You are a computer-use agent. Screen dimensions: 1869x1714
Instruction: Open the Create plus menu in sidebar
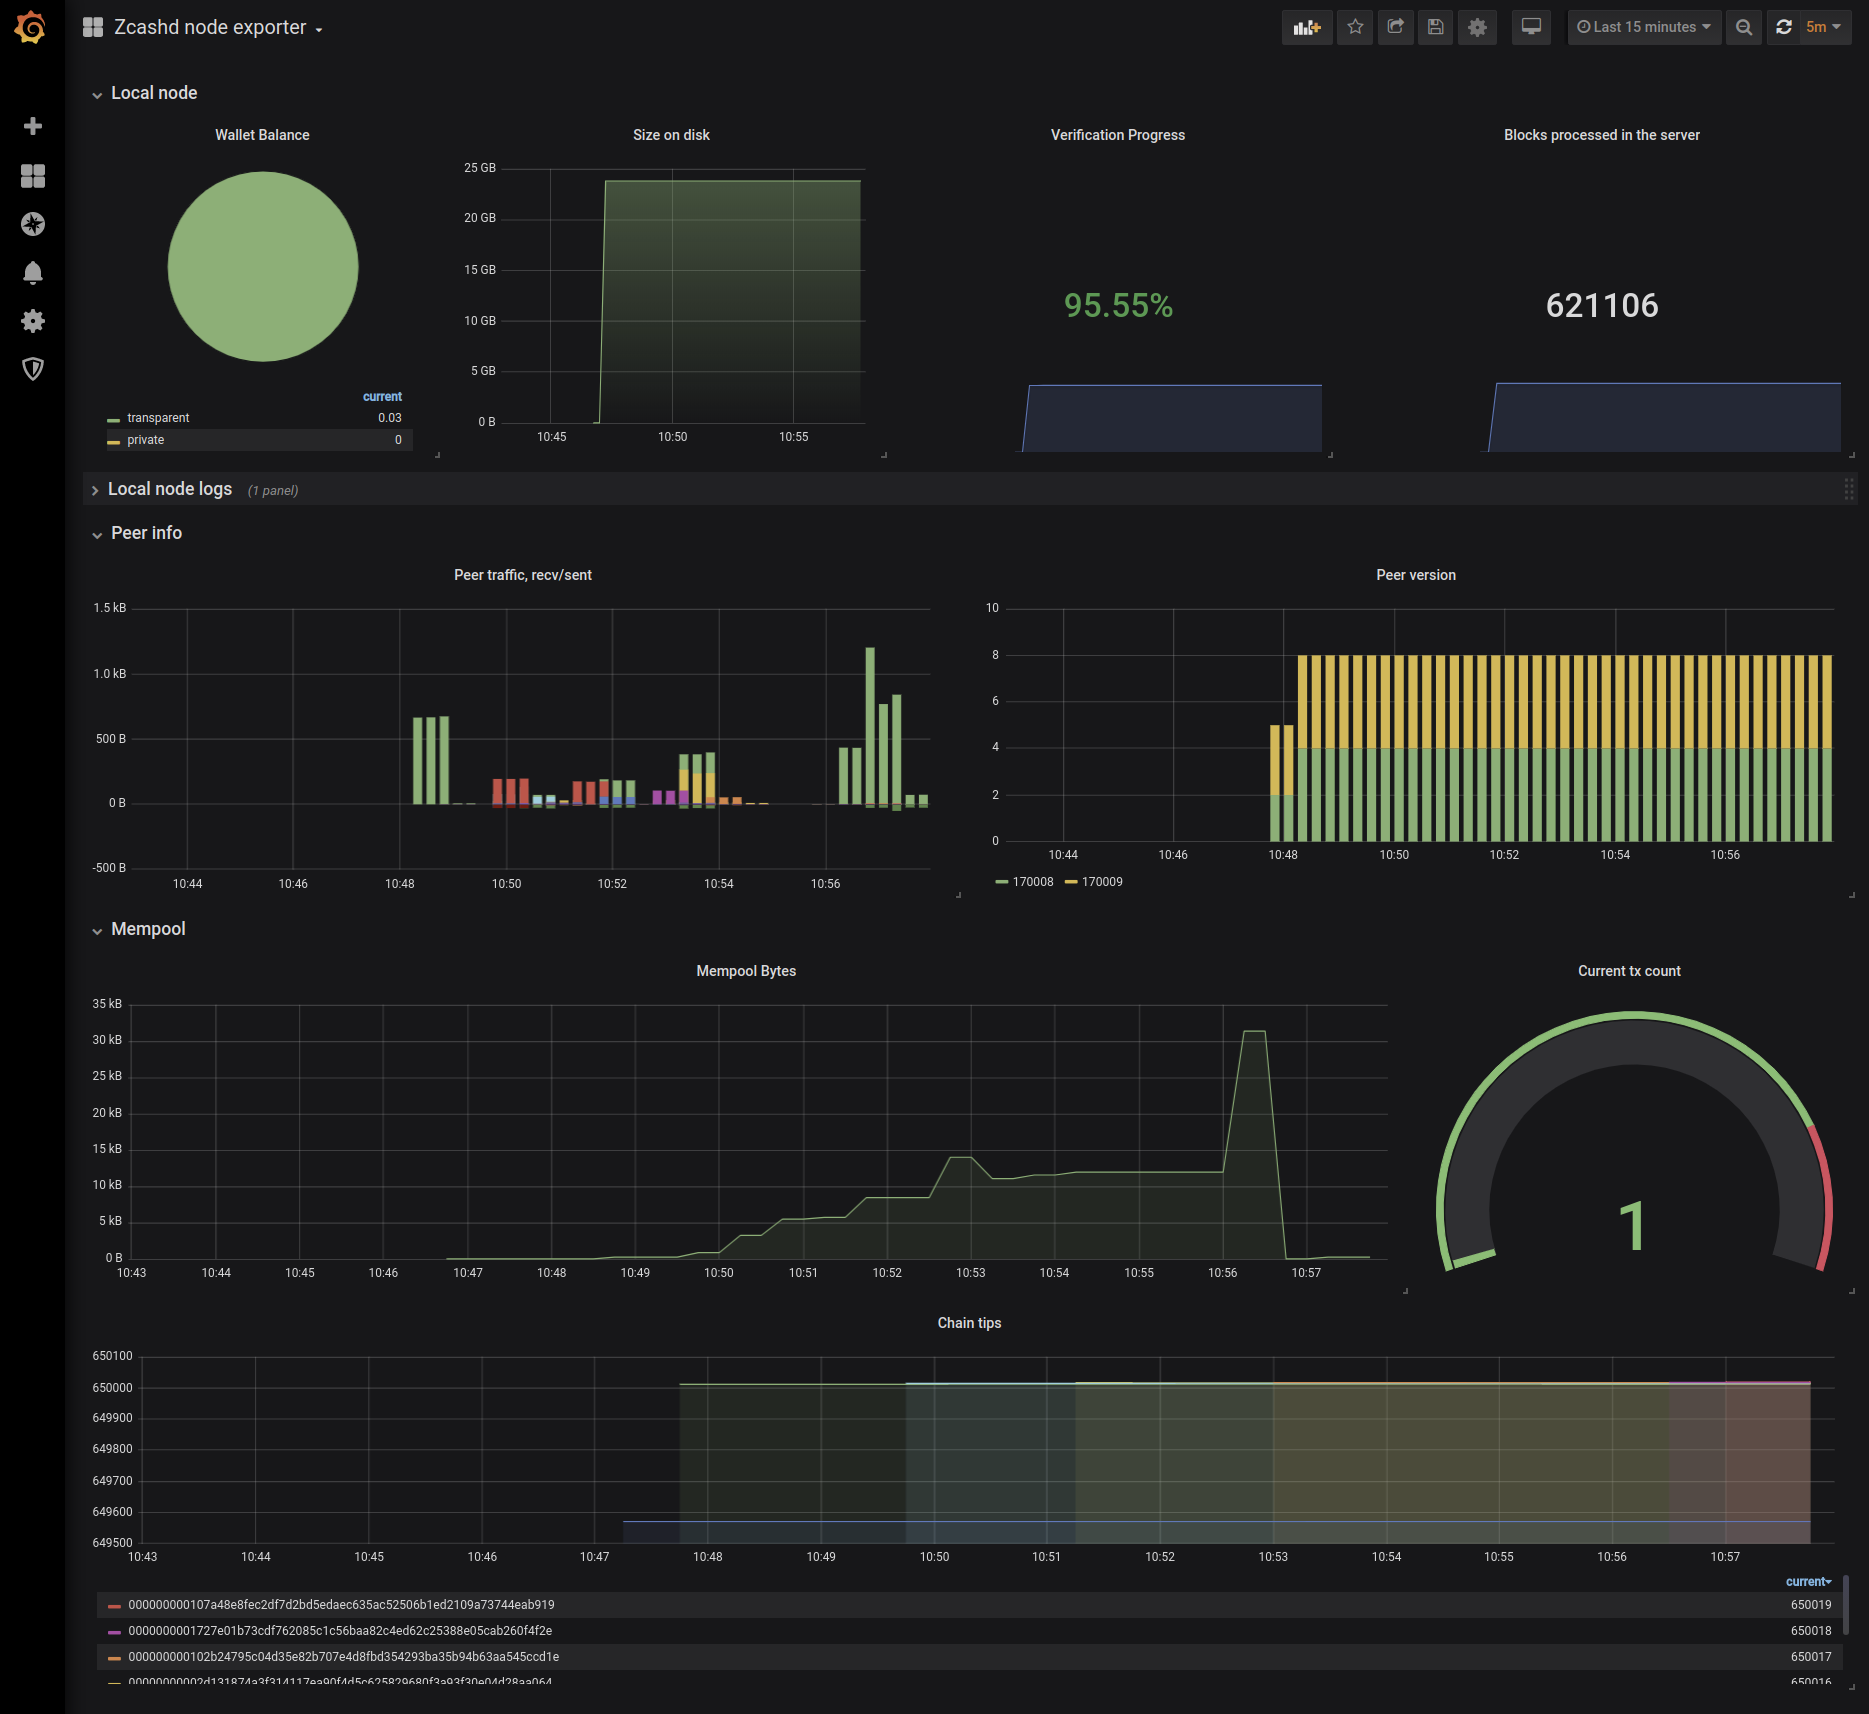(33, 126)
